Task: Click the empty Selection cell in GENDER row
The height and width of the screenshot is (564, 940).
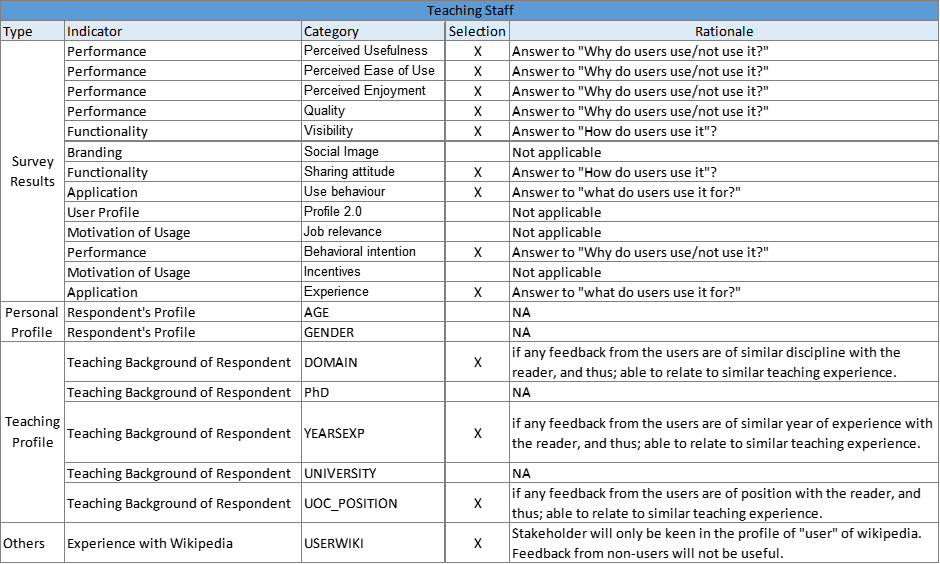Action: coord(477,332)
